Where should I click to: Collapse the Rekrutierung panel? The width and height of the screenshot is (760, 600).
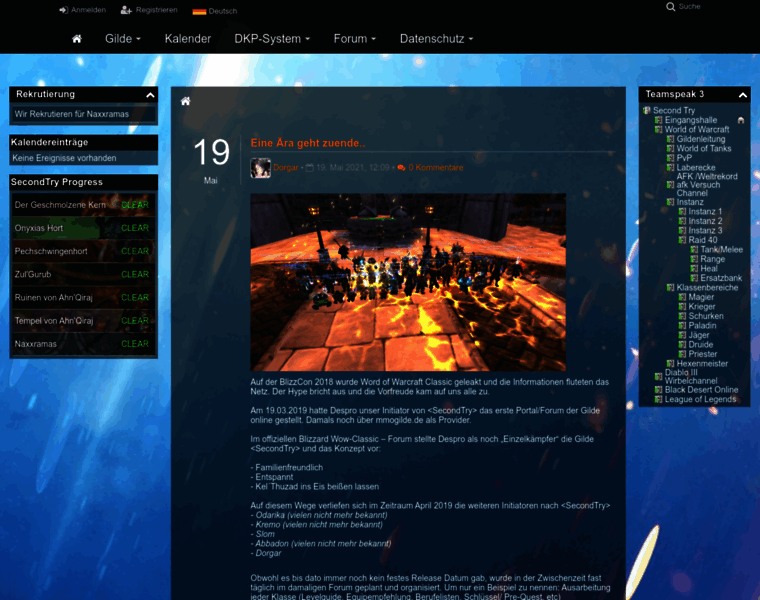click(x=150, y=95)
